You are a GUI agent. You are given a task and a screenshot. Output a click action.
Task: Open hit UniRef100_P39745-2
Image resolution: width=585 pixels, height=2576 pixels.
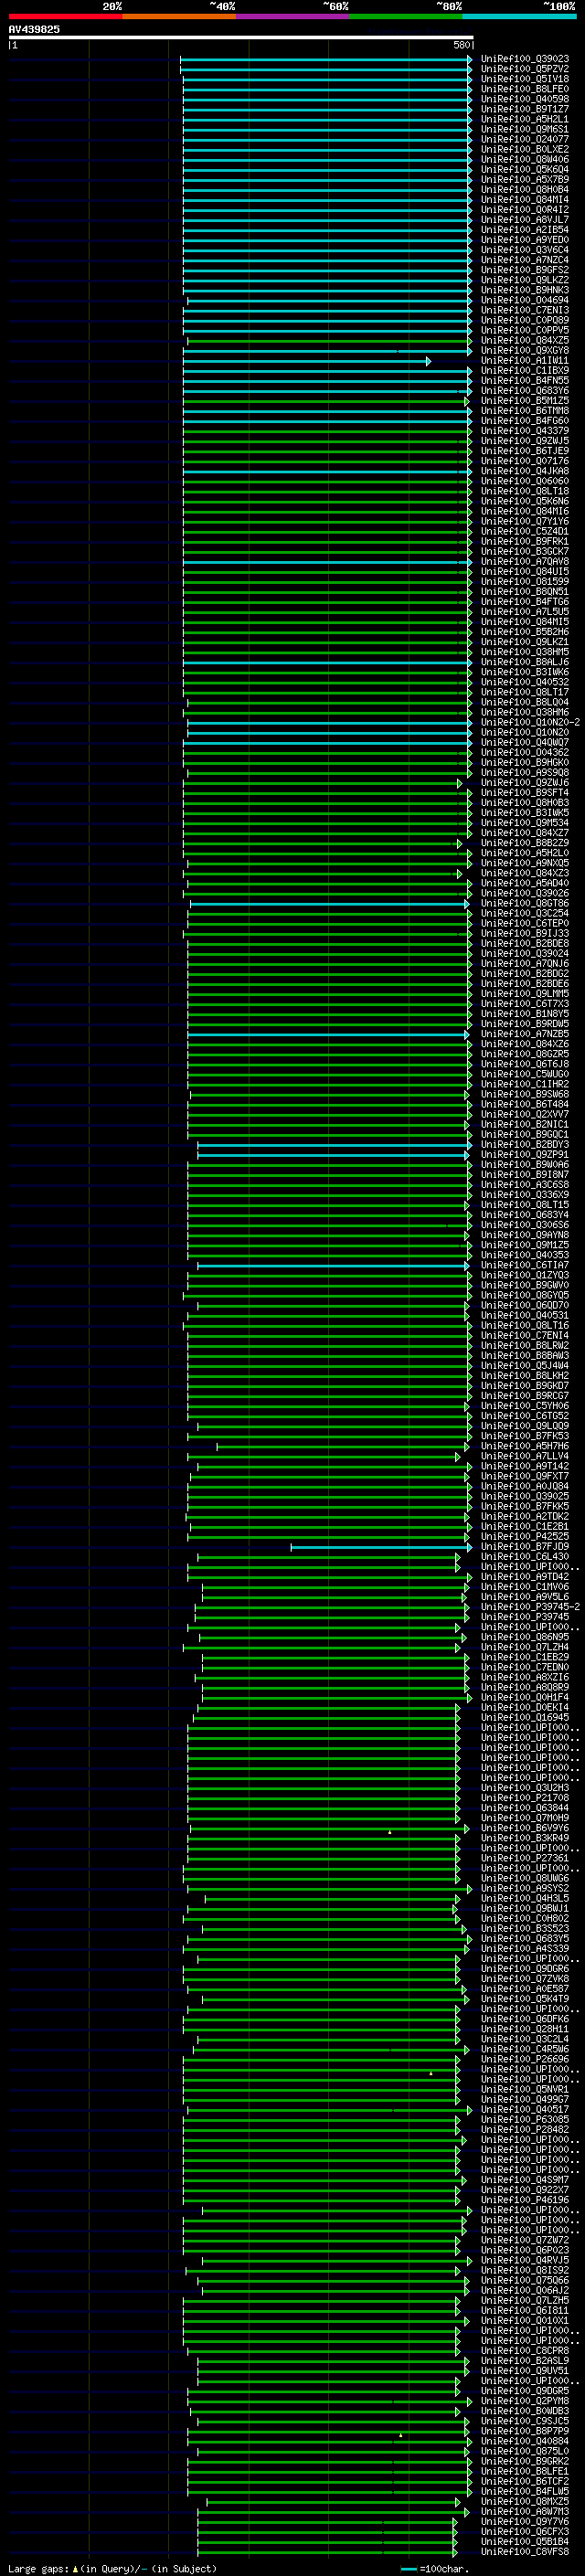pos(530,1607)
